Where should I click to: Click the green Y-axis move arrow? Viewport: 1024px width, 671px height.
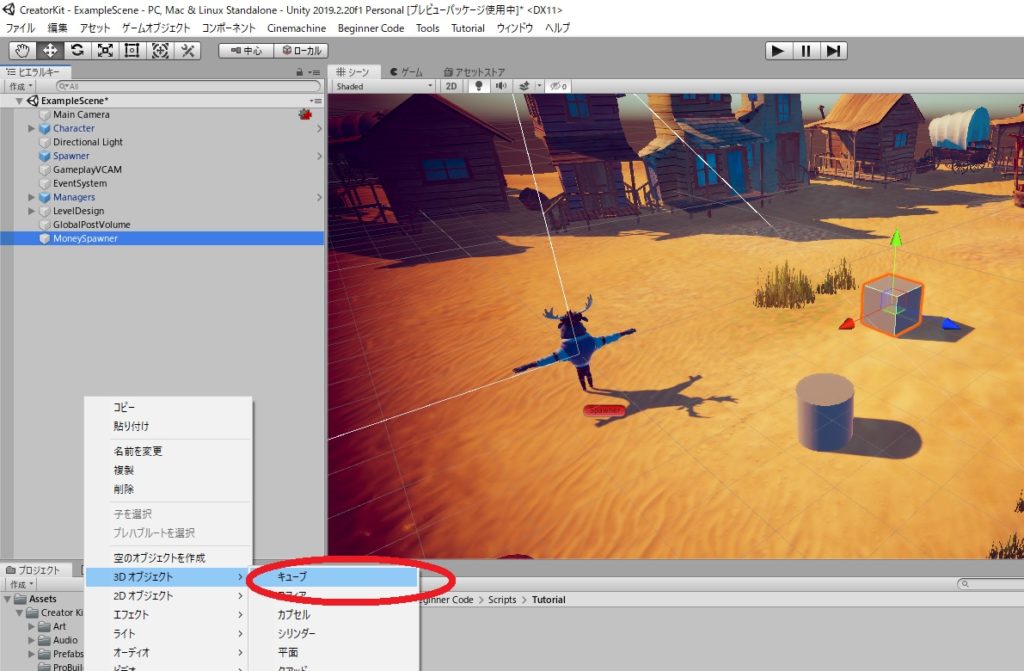(896, 239)
